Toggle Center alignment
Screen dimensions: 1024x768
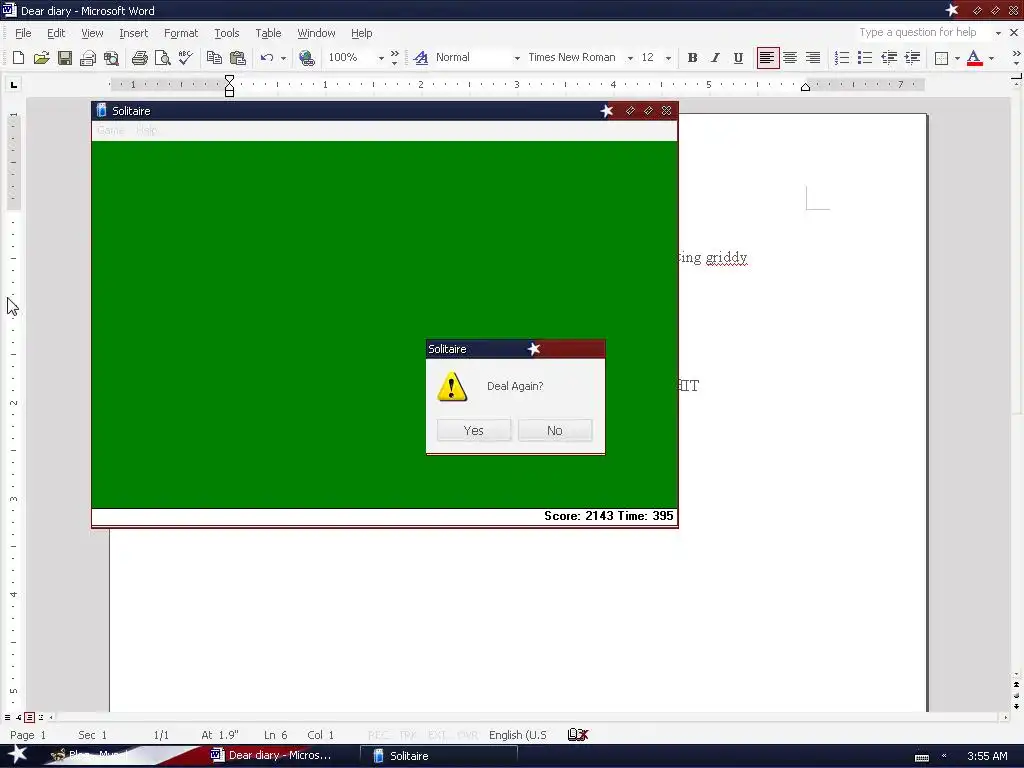(x=790, y=58)
